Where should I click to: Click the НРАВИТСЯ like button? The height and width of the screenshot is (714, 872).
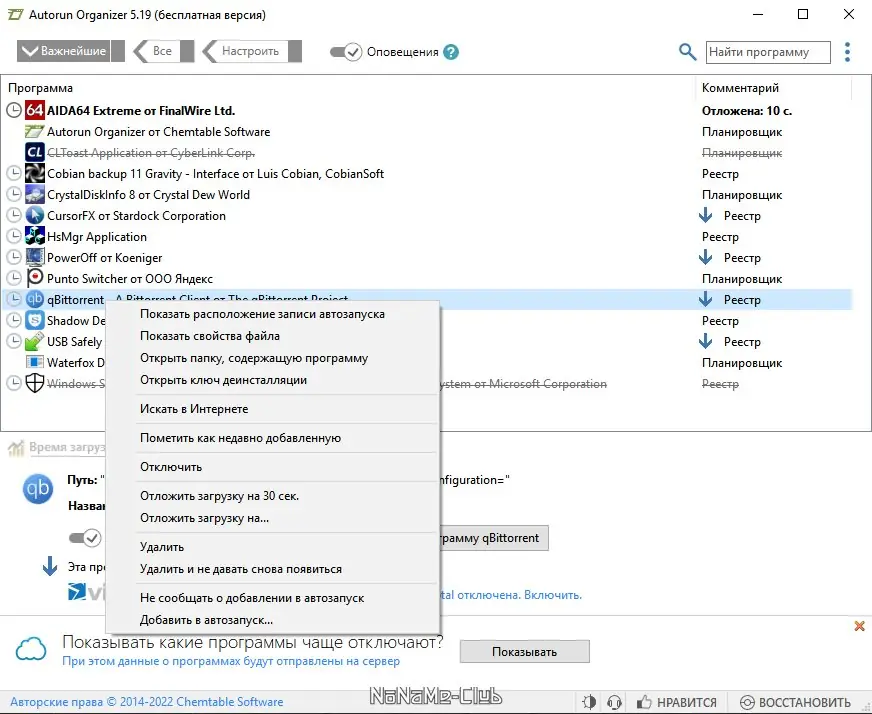677,702
